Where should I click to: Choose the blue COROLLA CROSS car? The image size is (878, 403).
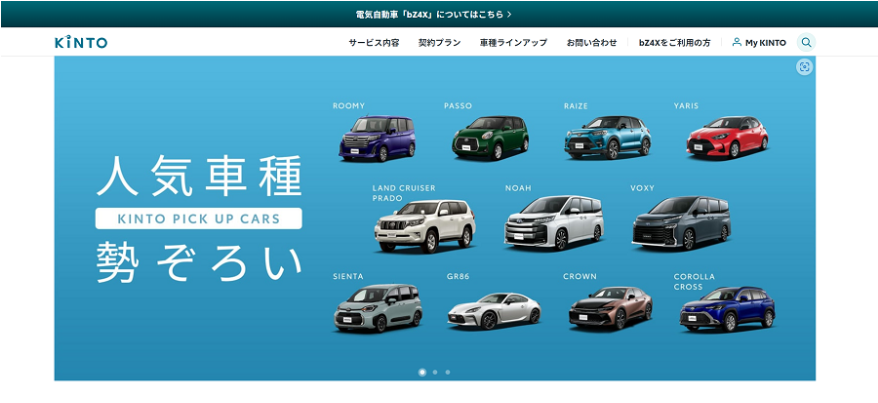point(726,311)
